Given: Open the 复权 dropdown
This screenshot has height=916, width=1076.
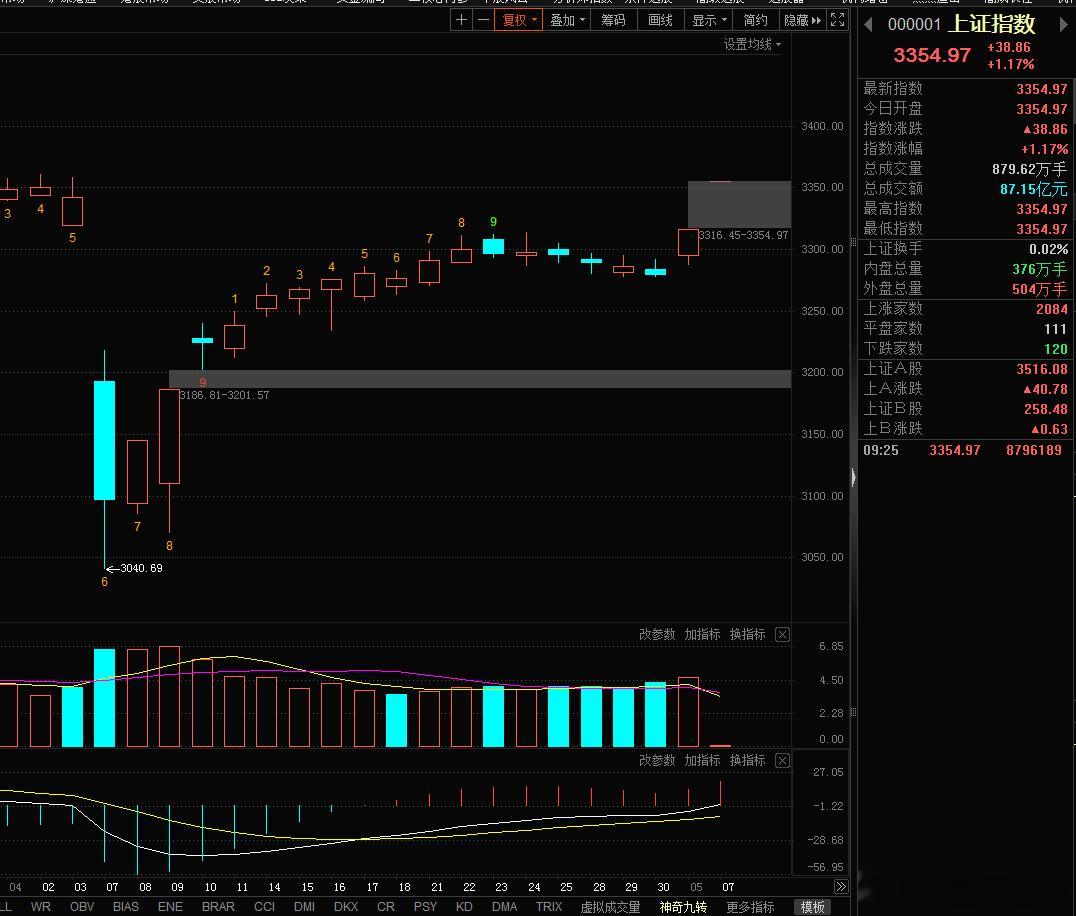Looking at the screenshot, I should pos(519,20).
